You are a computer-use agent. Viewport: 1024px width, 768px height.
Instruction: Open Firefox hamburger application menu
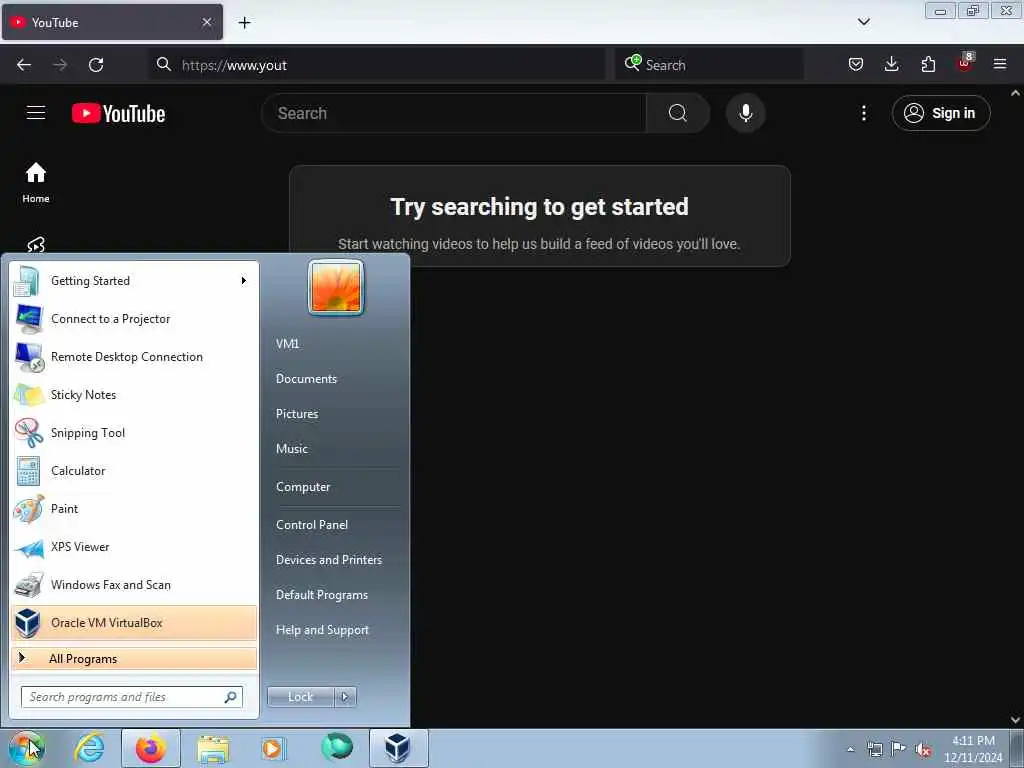tap(1000, 64)
